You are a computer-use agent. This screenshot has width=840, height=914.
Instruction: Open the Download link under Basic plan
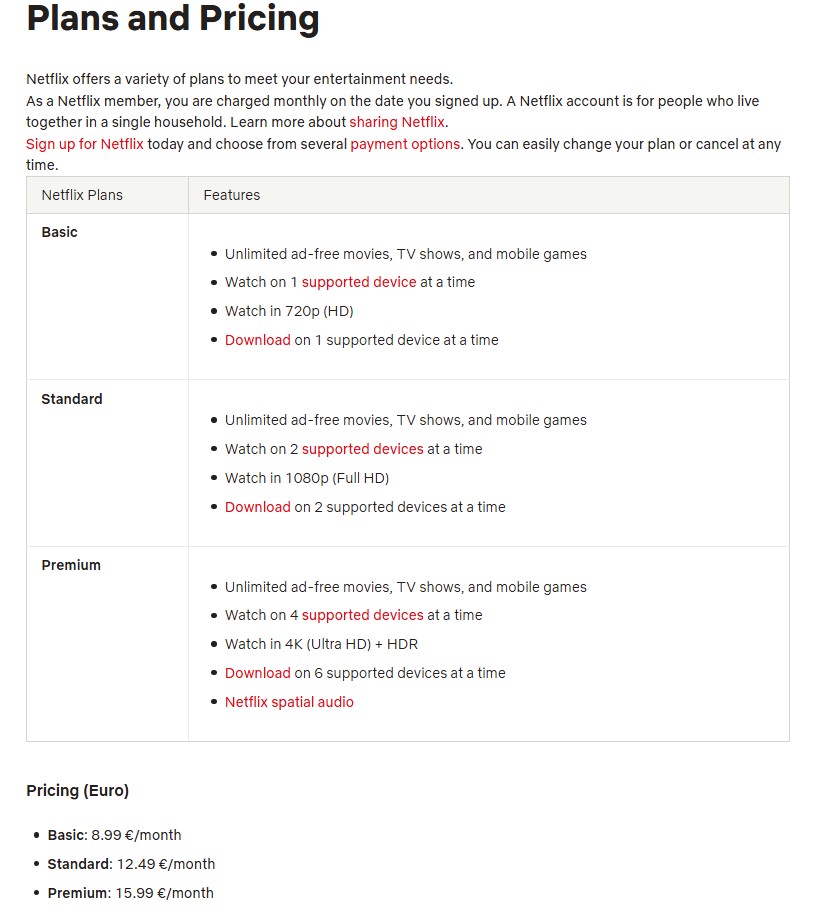[x=258, y=340]
